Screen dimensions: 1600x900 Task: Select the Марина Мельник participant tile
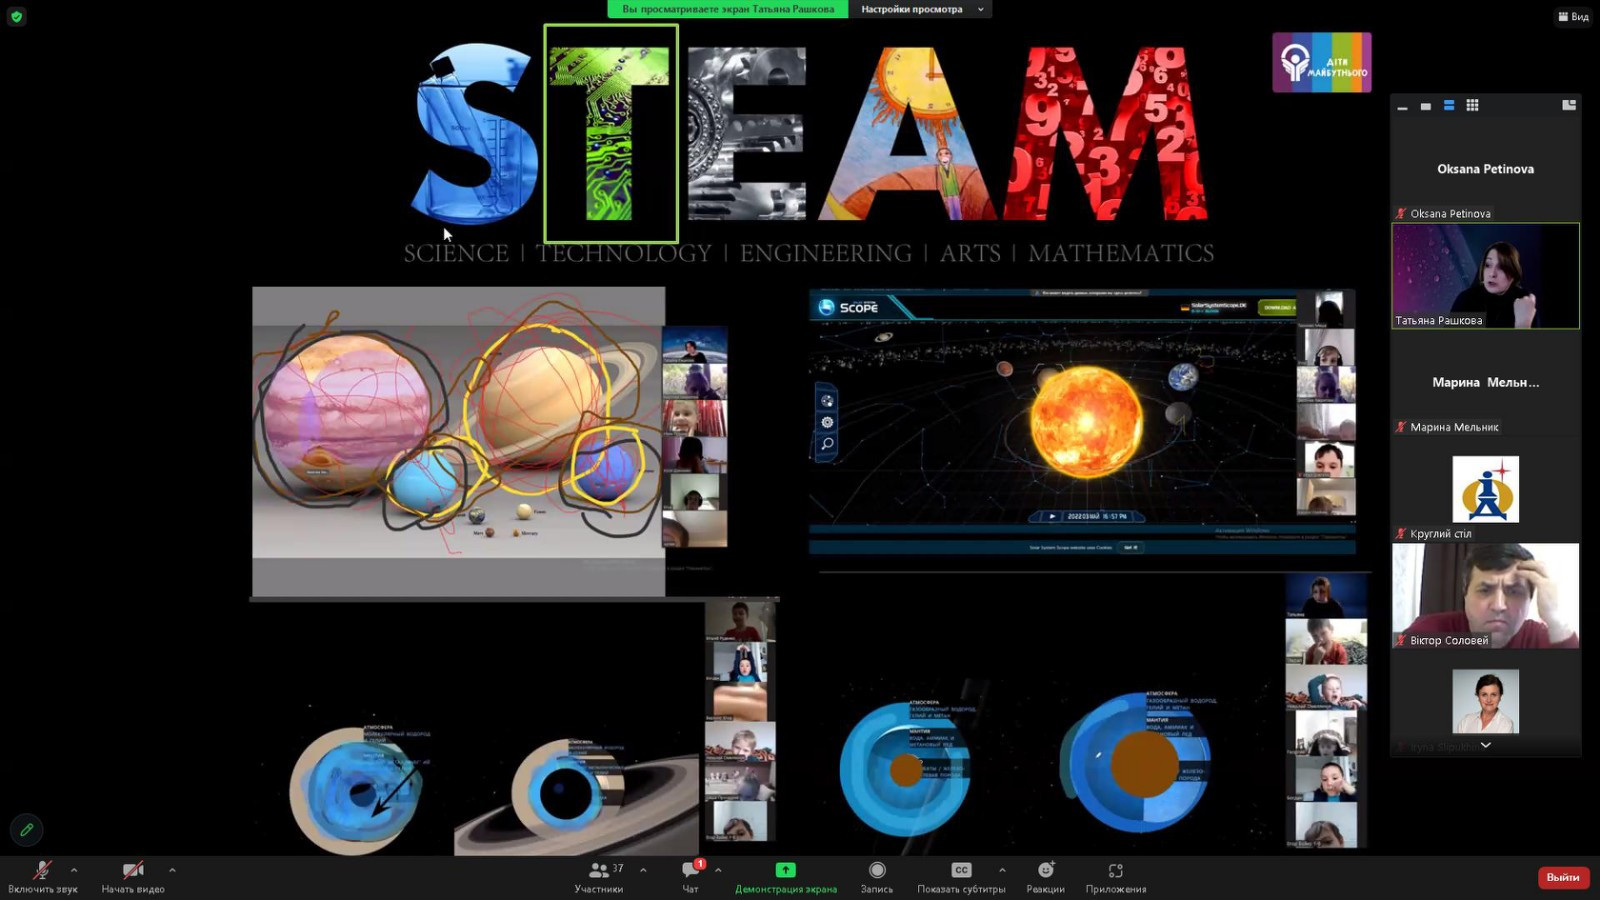(1485, 383)
